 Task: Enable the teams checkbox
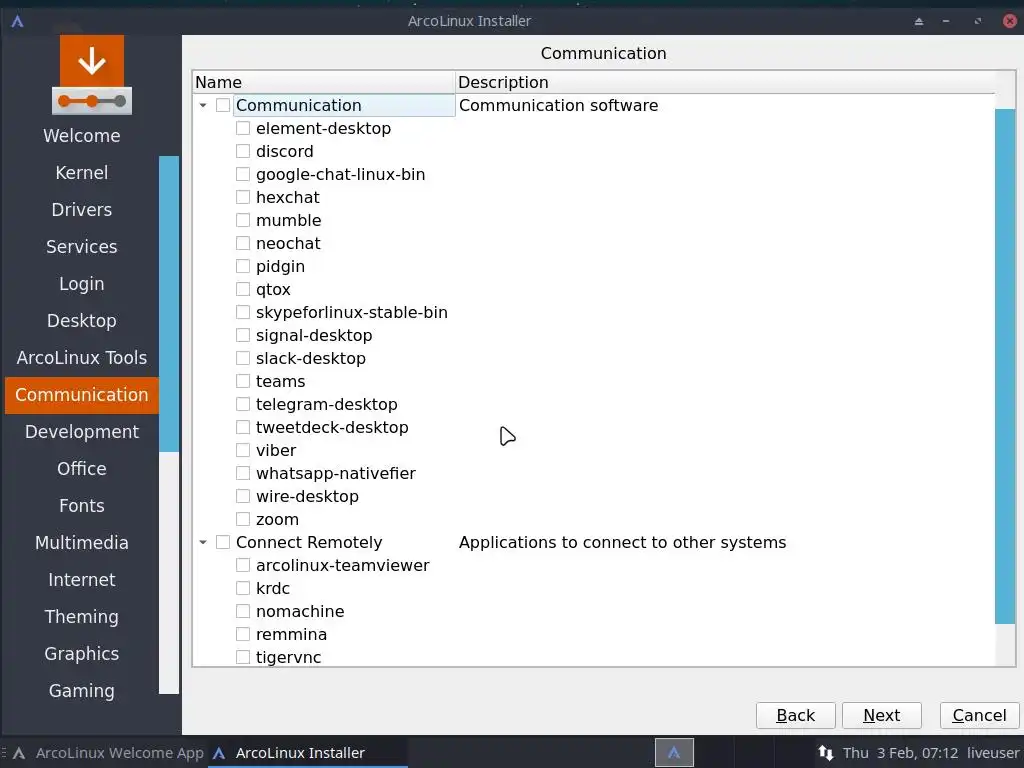(243, 381)
